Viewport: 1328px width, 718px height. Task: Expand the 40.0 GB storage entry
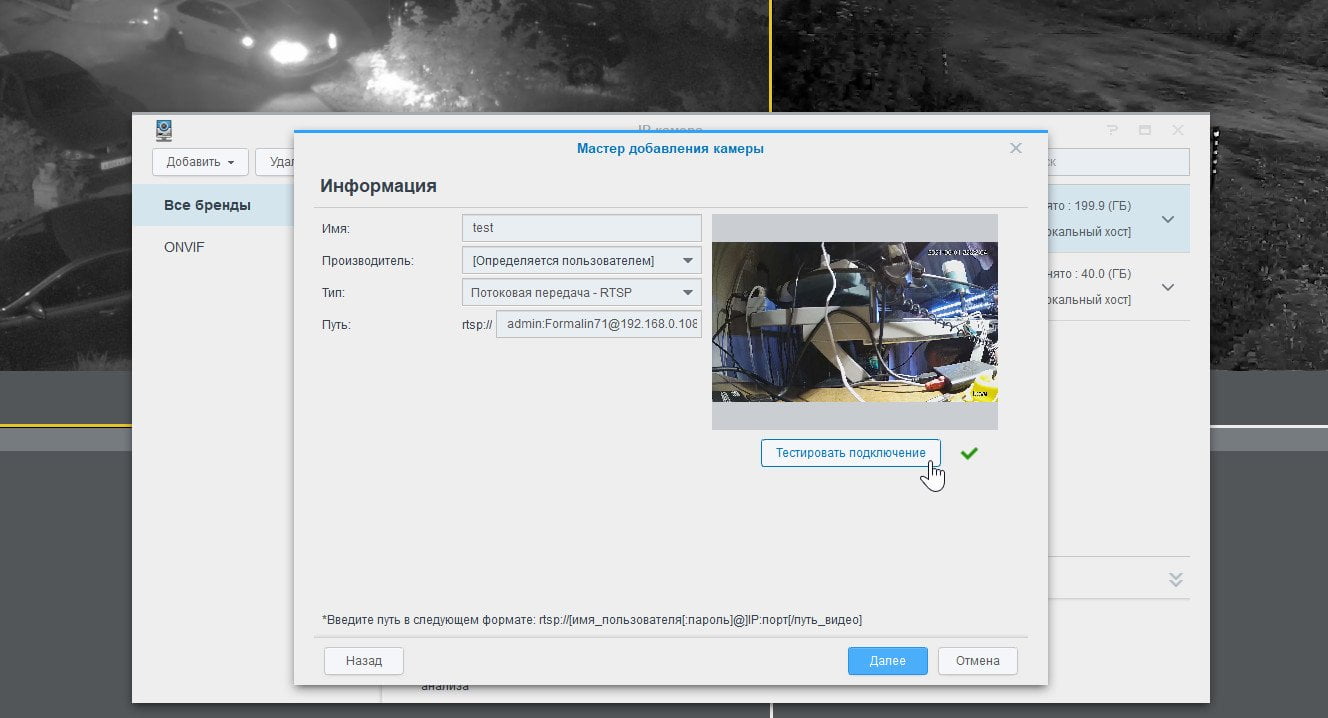coord(1167,287)
